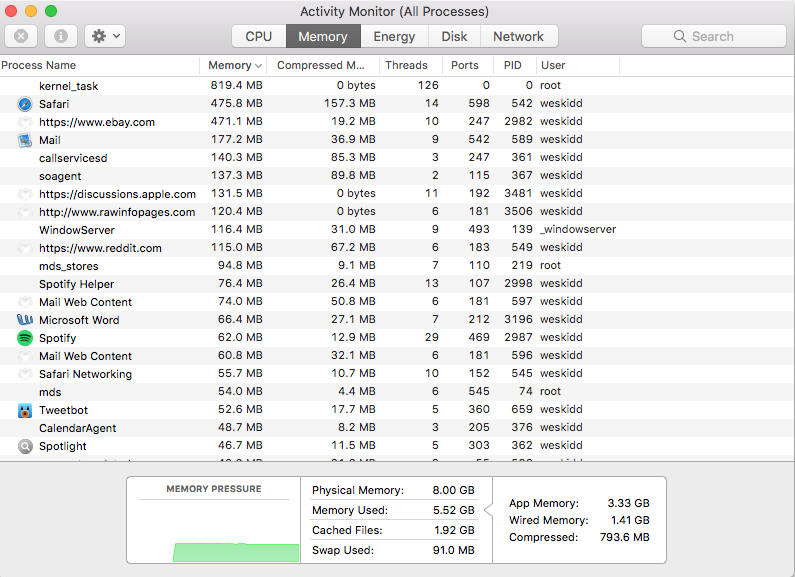Image resolution: width=795 pixels, height=577 pixels.
Task: Sort by Process Name column
Action: coord(99,65)
